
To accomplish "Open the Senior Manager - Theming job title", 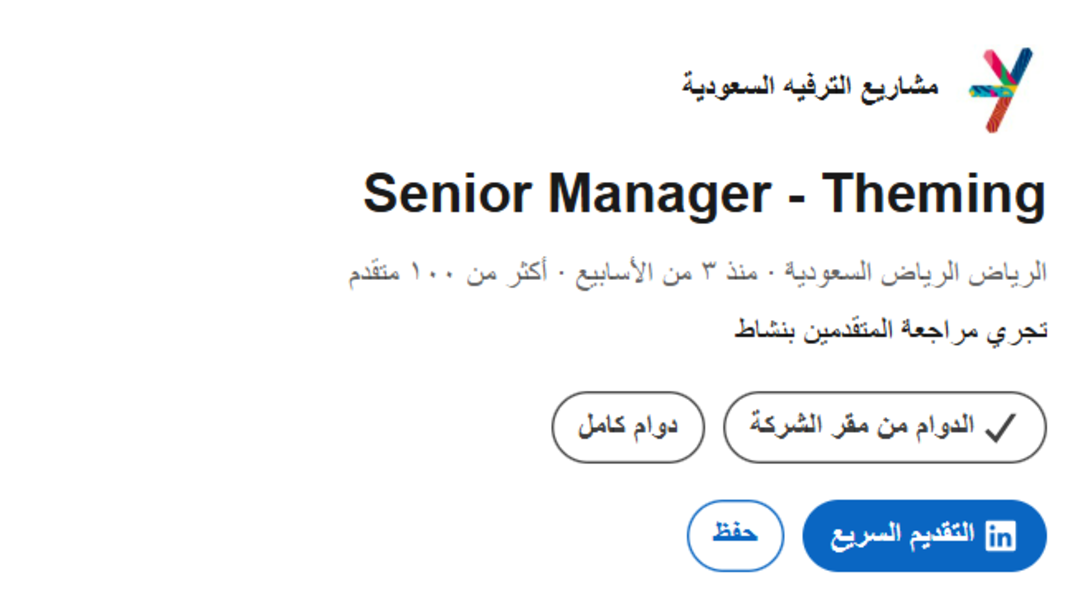I will click(704, 194).
